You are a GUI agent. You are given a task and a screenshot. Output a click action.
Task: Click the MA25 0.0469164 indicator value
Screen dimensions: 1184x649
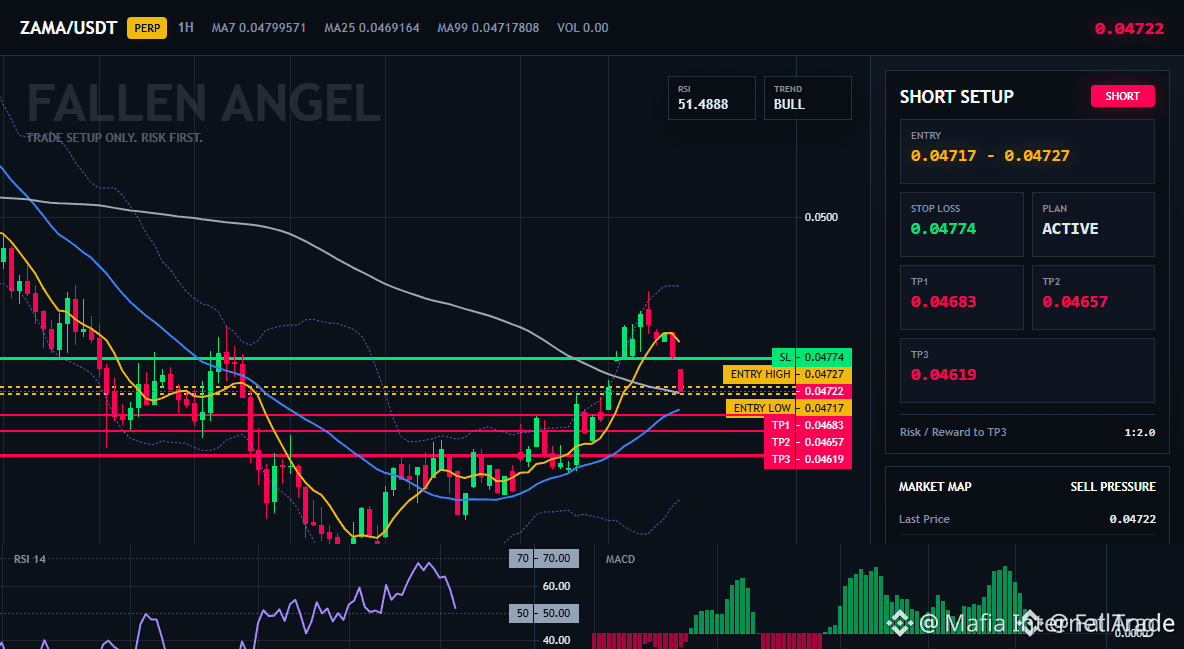click(372, 27)
